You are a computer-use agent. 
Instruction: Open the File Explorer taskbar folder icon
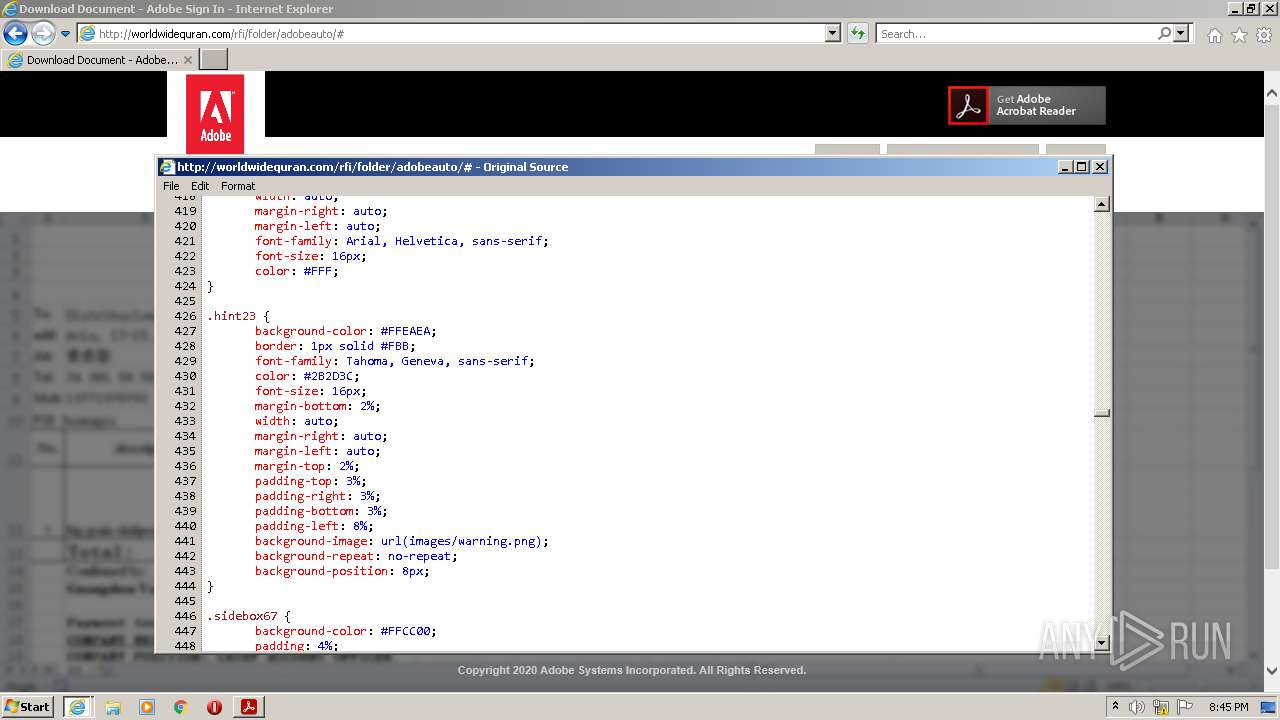pyautogui.click(x=113, y=707)
